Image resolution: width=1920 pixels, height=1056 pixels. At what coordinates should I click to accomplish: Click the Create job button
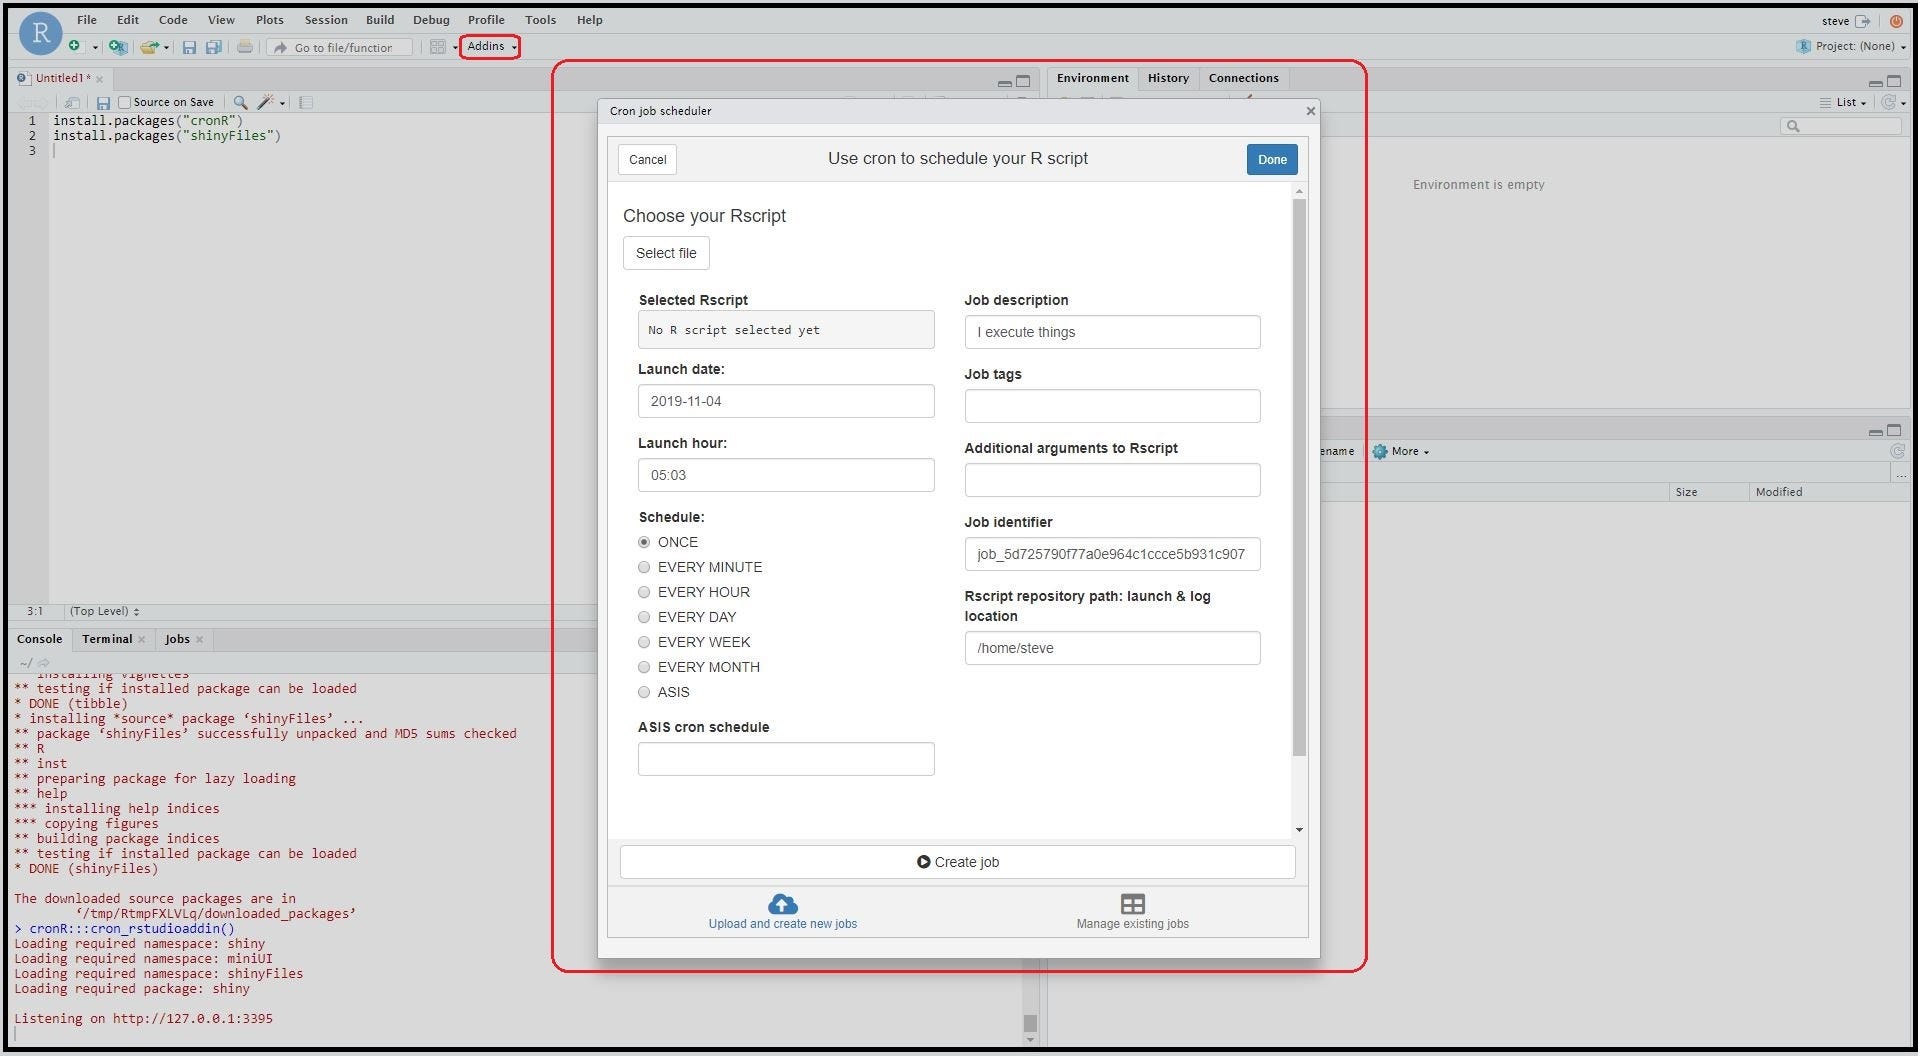click(x=958, y=862)
